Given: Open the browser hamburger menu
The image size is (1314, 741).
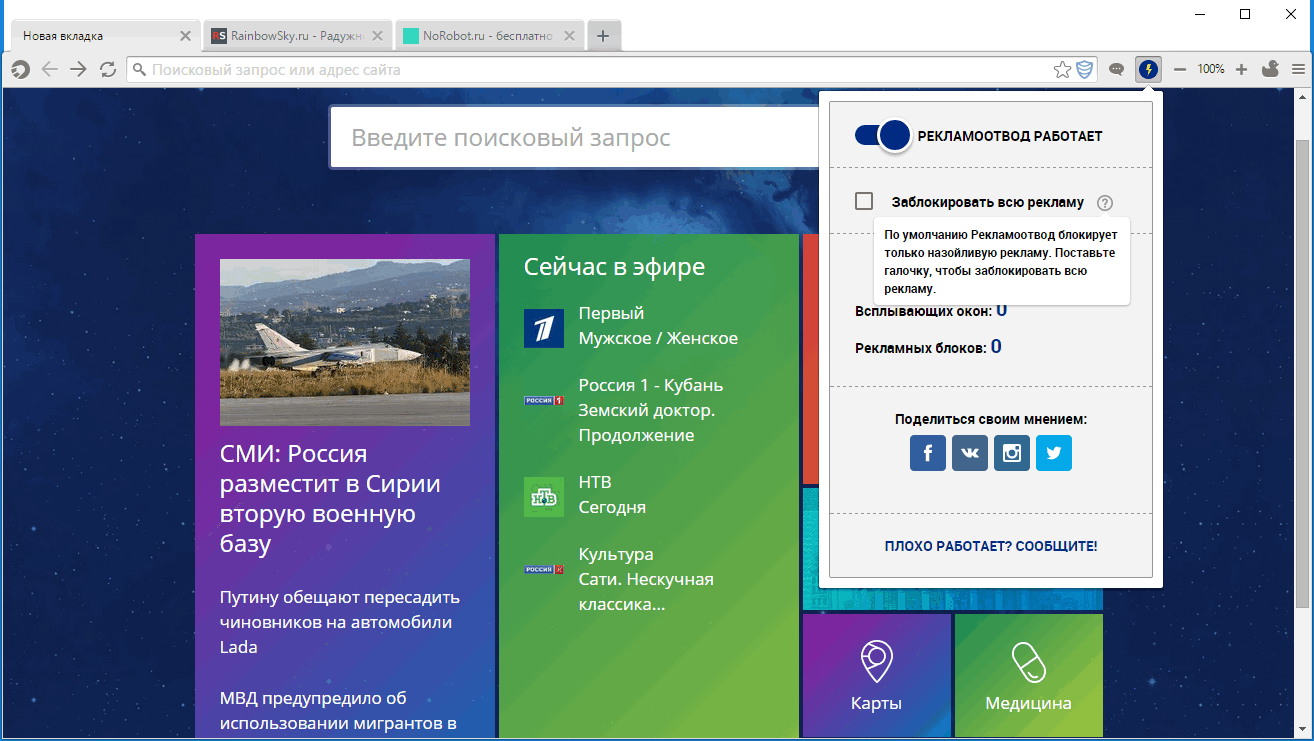Looking at the screenshot, I should [1298, 70].
